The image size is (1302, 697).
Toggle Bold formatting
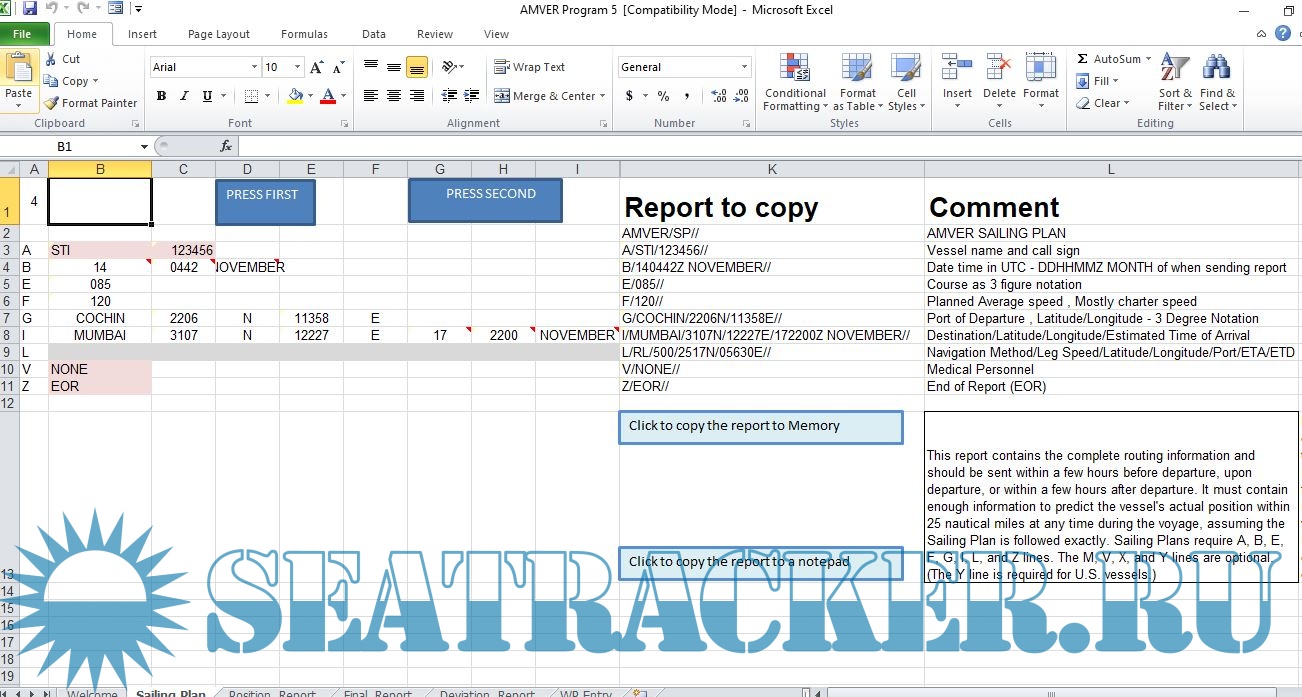(161, 96)
